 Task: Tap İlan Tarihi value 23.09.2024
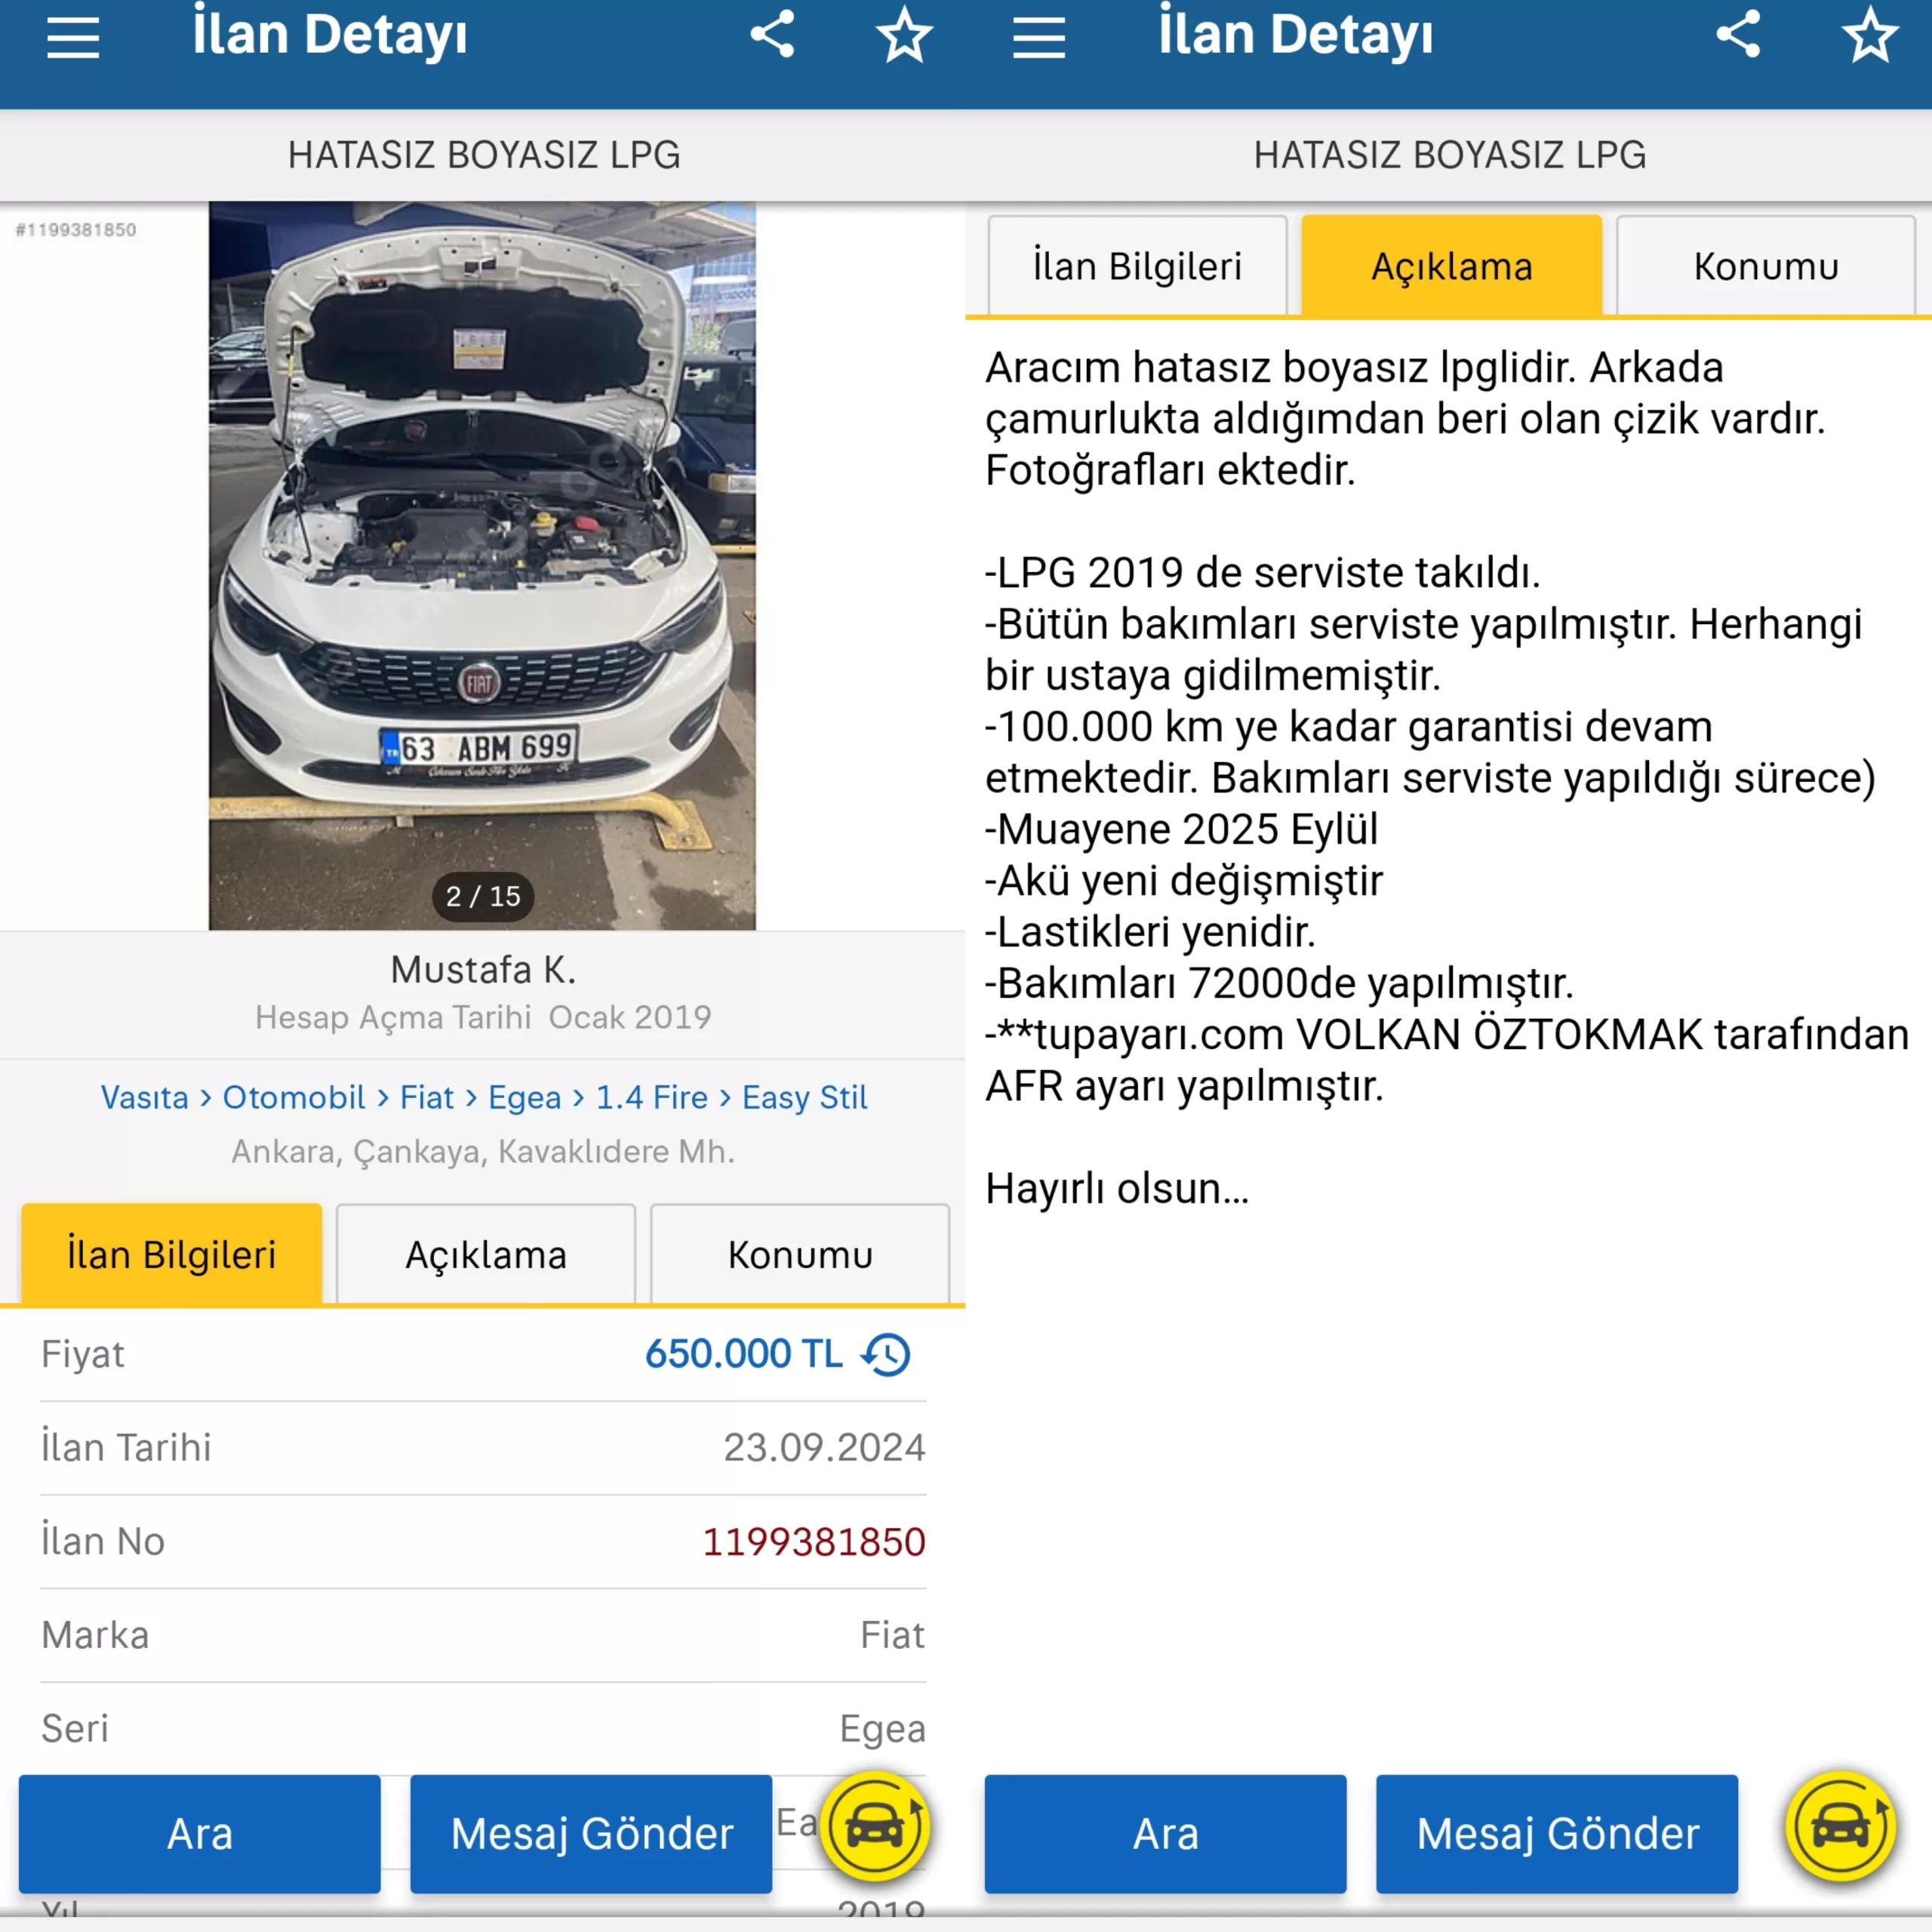pos(825,1448)
